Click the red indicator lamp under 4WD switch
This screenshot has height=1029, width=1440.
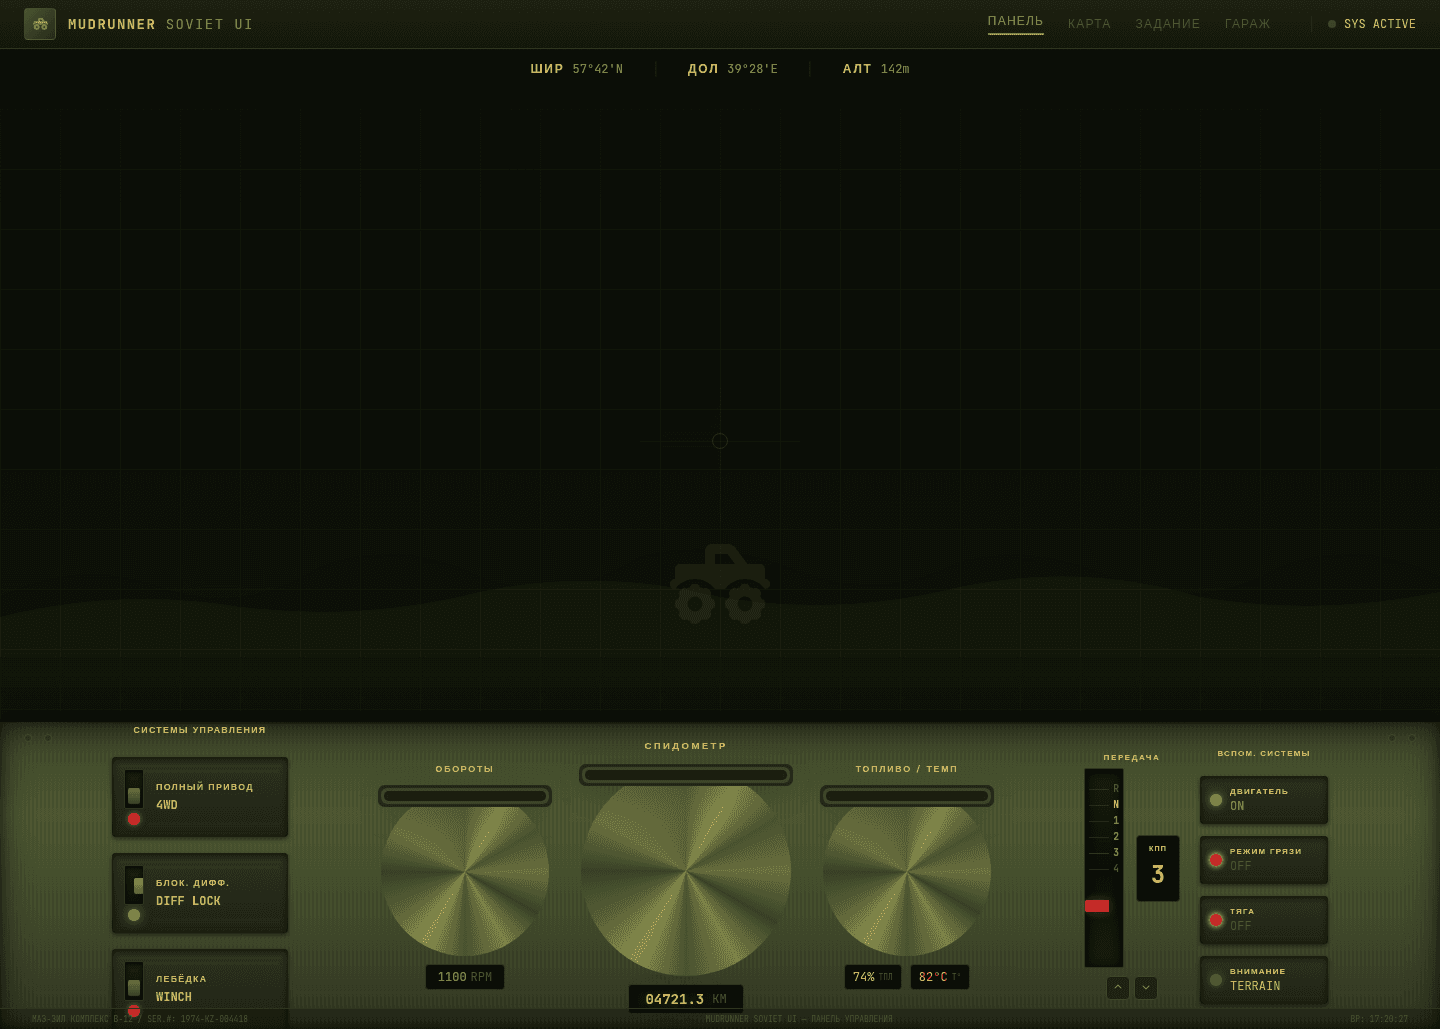click(134, 819)
